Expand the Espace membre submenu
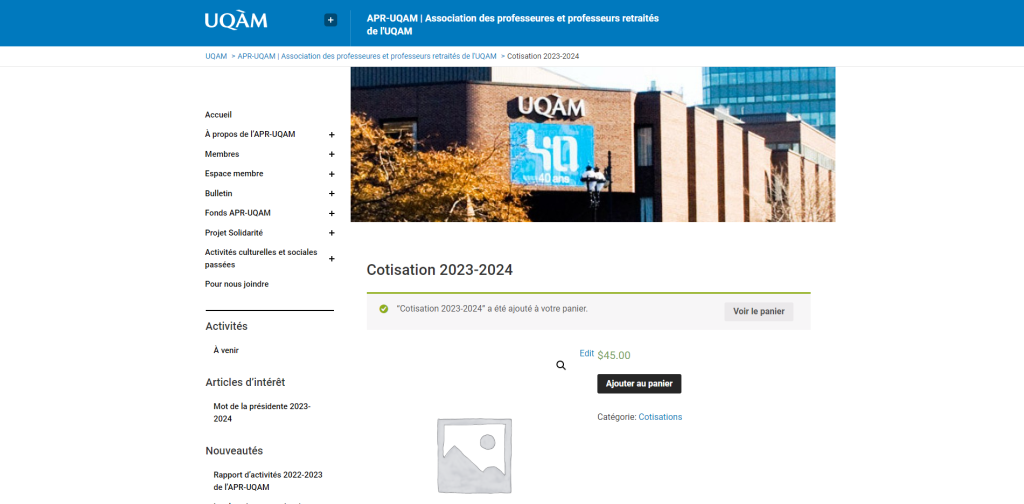The width and height of the screenshot is (1024, 504). [x=331, y=174]
